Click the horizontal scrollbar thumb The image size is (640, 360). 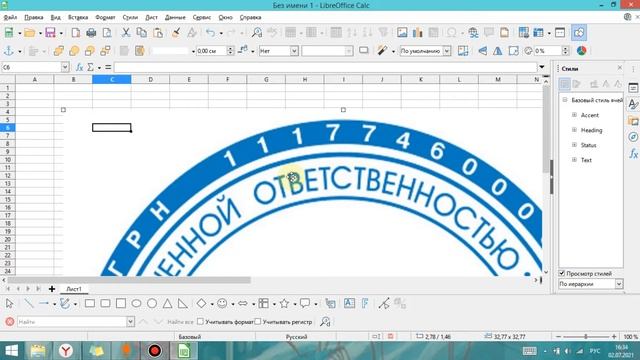[129, 280]
